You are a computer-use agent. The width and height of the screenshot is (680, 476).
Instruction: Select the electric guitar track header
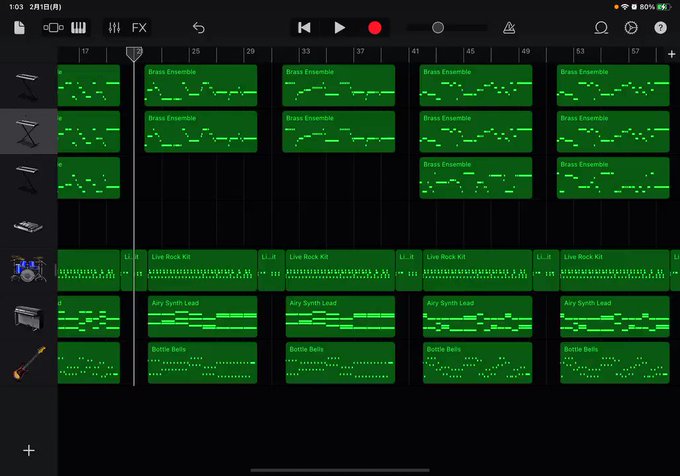click(29, 363)
